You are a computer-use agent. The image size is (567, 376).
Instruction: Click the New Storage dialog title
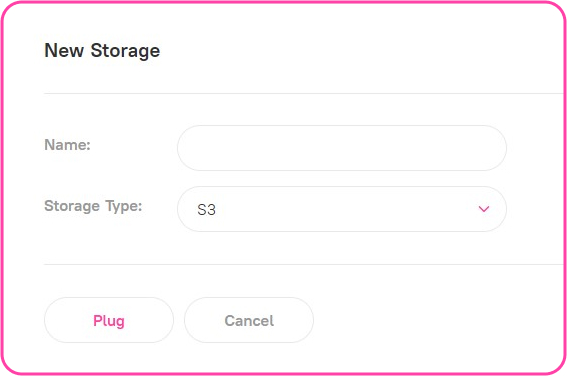point(102,50)
